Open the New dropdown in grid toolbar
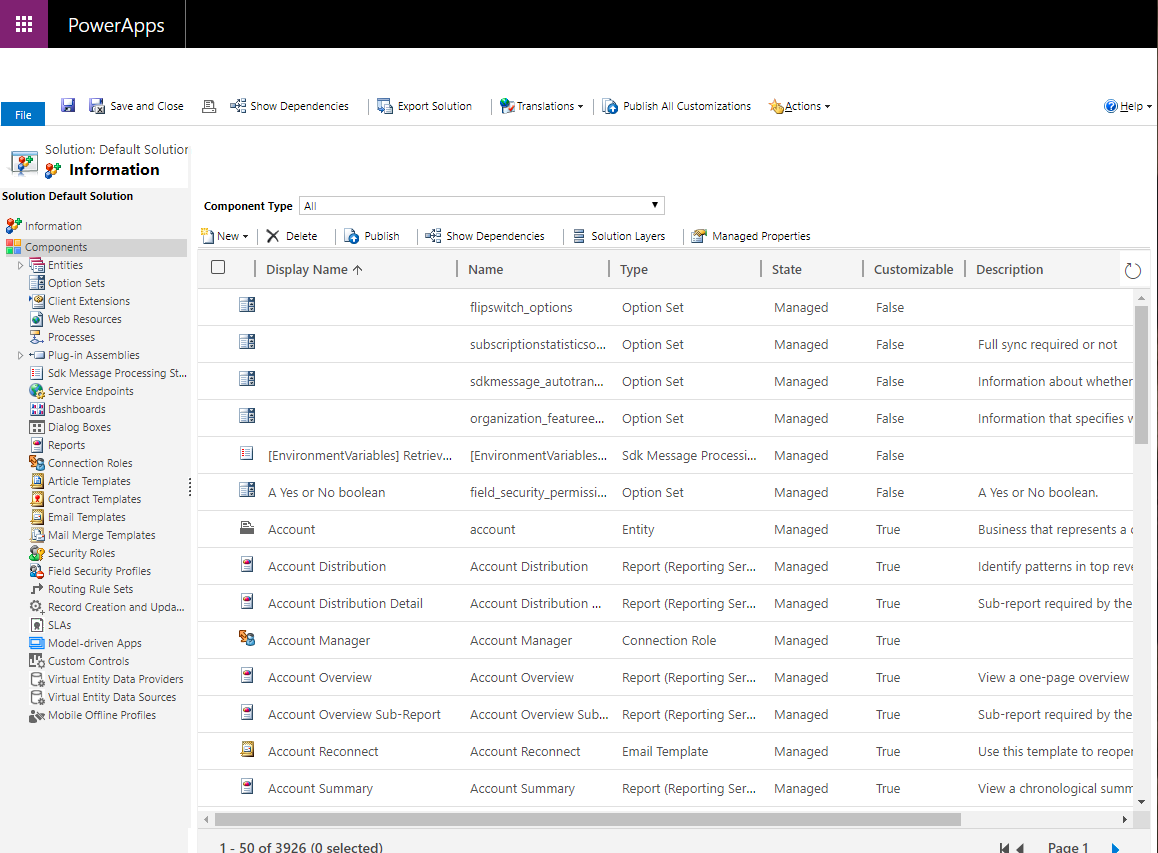Image resolution: width=1158 pixels, height=853 pixels. coord(225,236)
